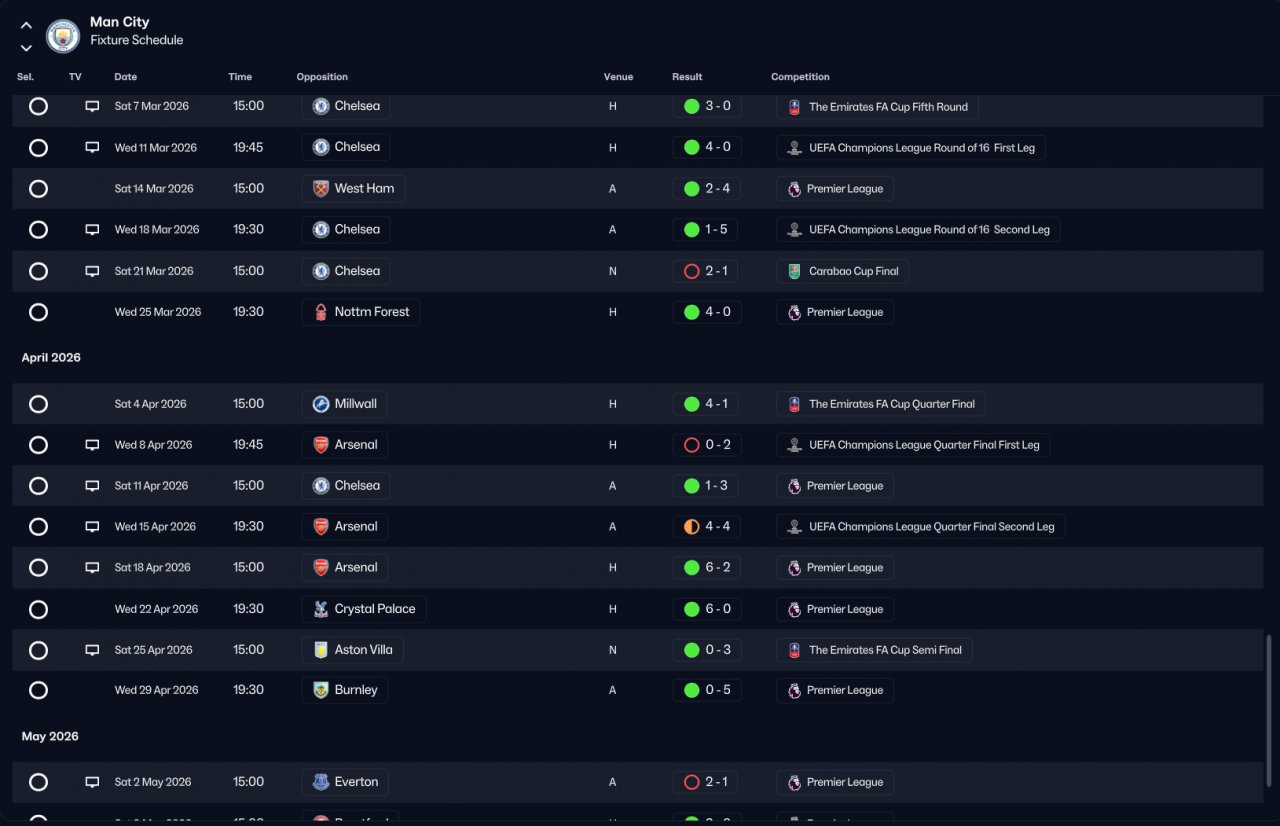
Task: Go to next team with down chevron
Action: click(26, 48)
